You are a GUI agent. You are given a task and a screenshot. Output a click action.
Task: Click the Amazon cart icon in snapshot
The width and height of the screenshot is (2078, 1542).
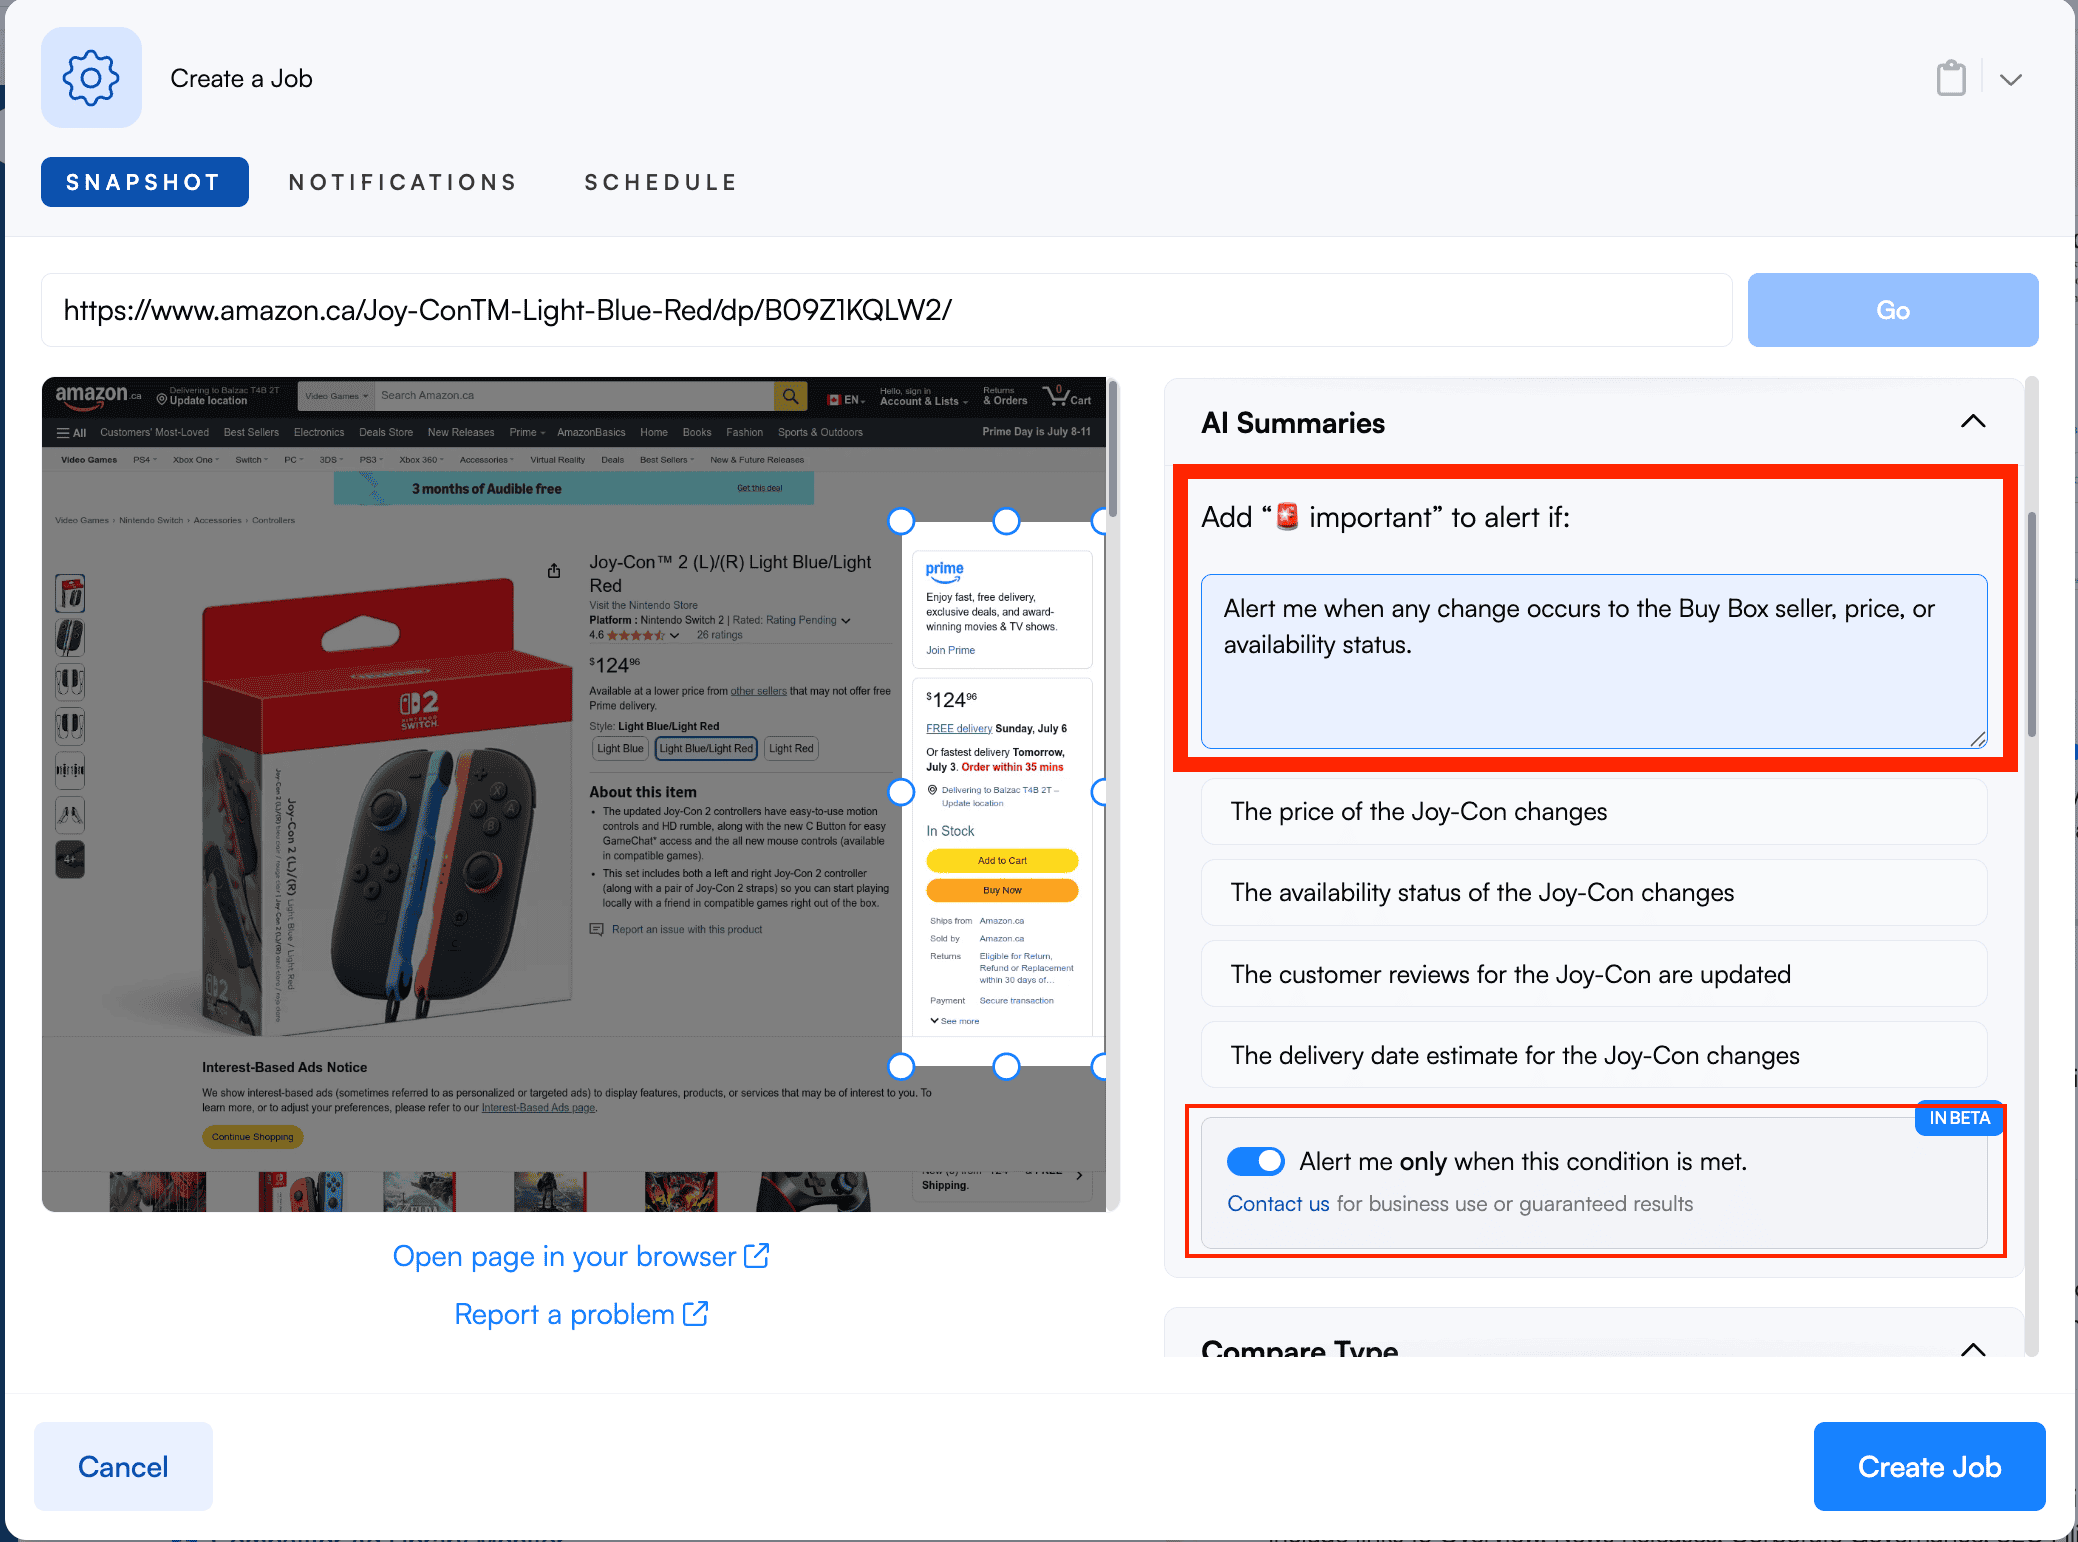pyautogui.click(x=1067, y=396)
